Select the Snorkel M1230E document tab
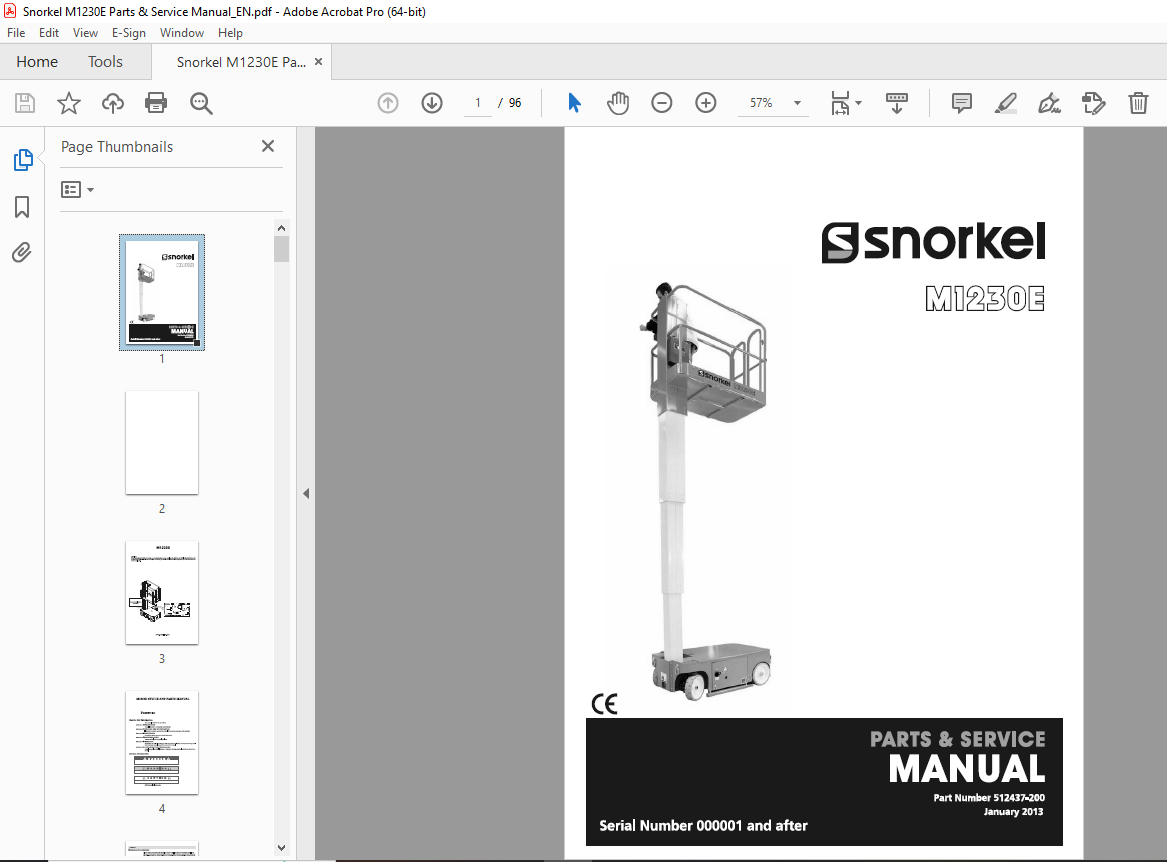The image size is (1167, 862). 241,62
